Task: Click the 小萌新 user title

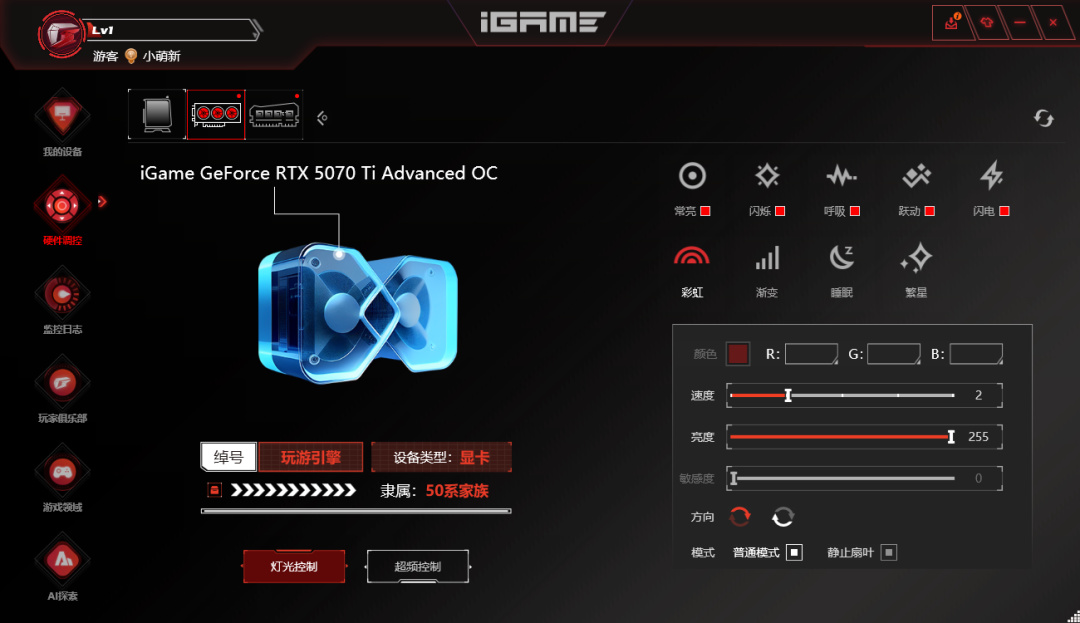Action: point(161,56)
